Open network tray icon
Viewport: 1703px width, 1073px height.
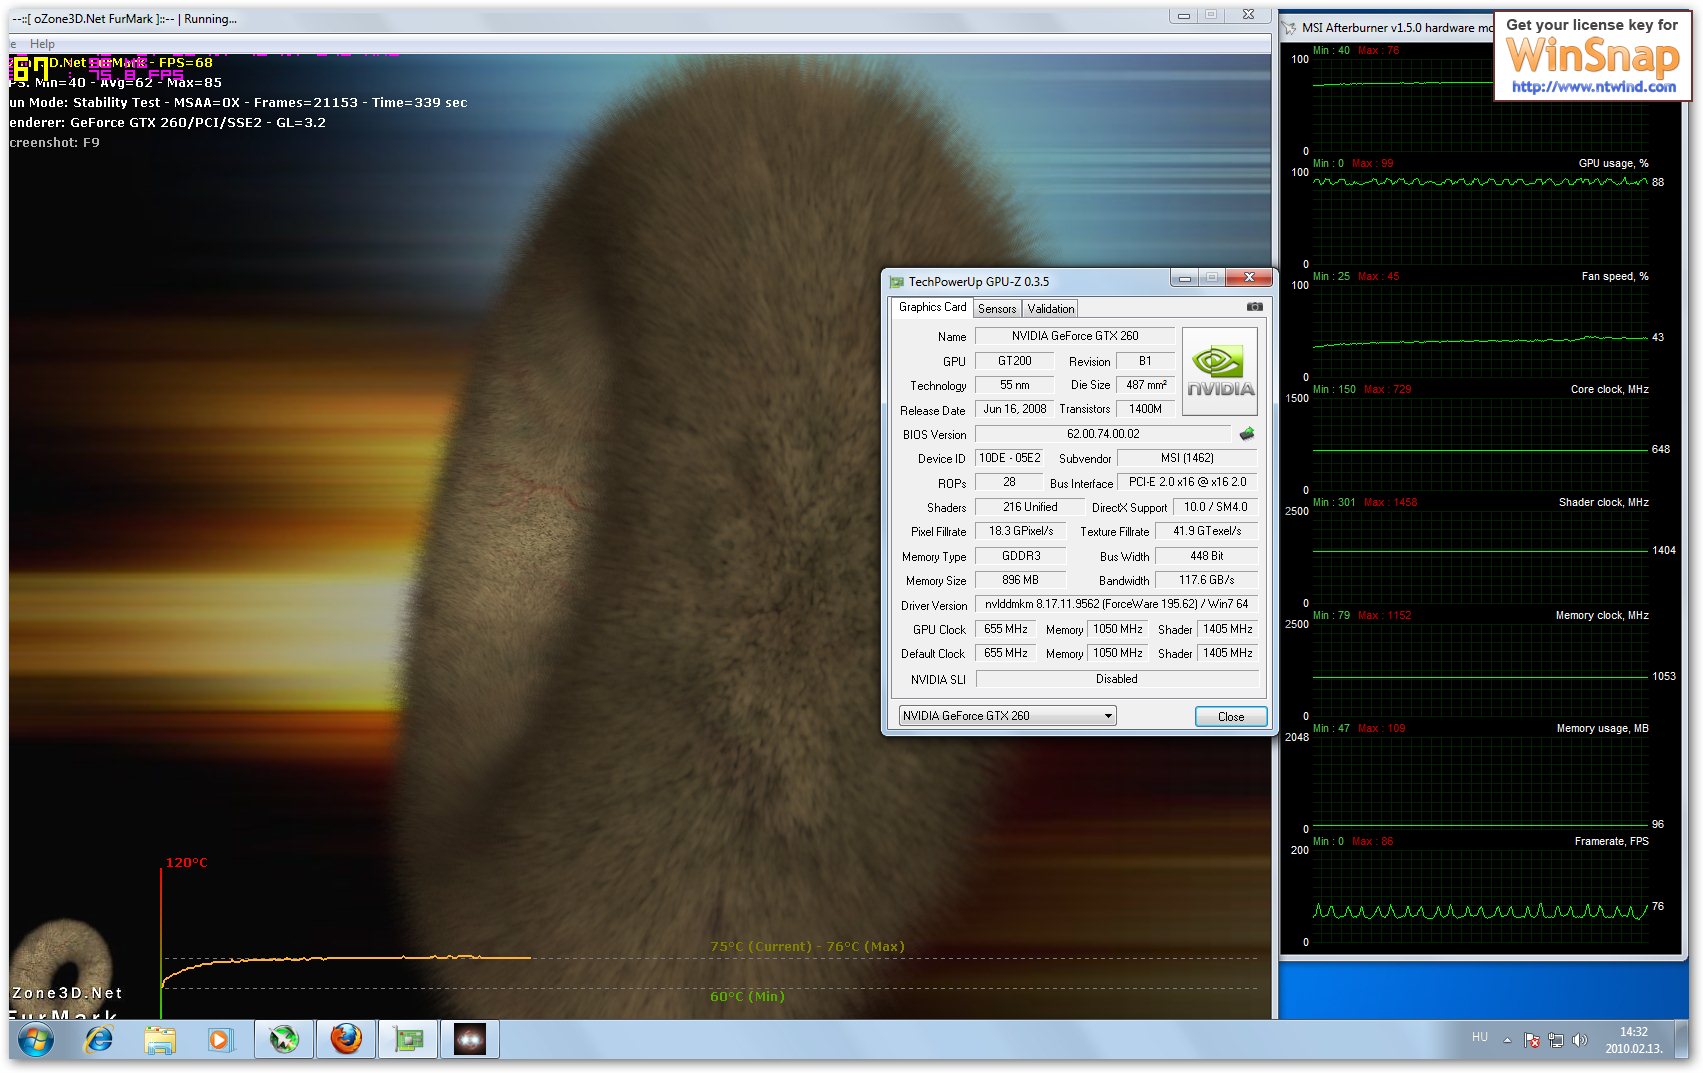(x=1555, y=1040)
